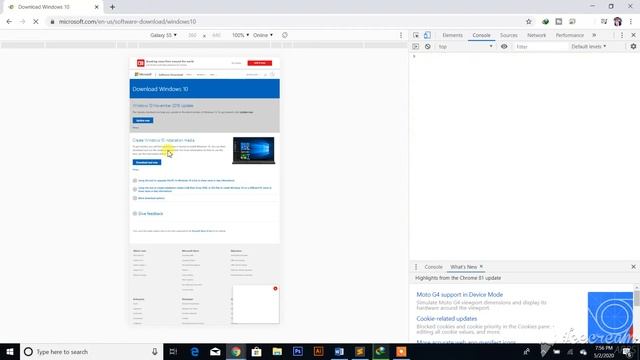Open the 100% zoom dropdown

(x=240, y=35)
